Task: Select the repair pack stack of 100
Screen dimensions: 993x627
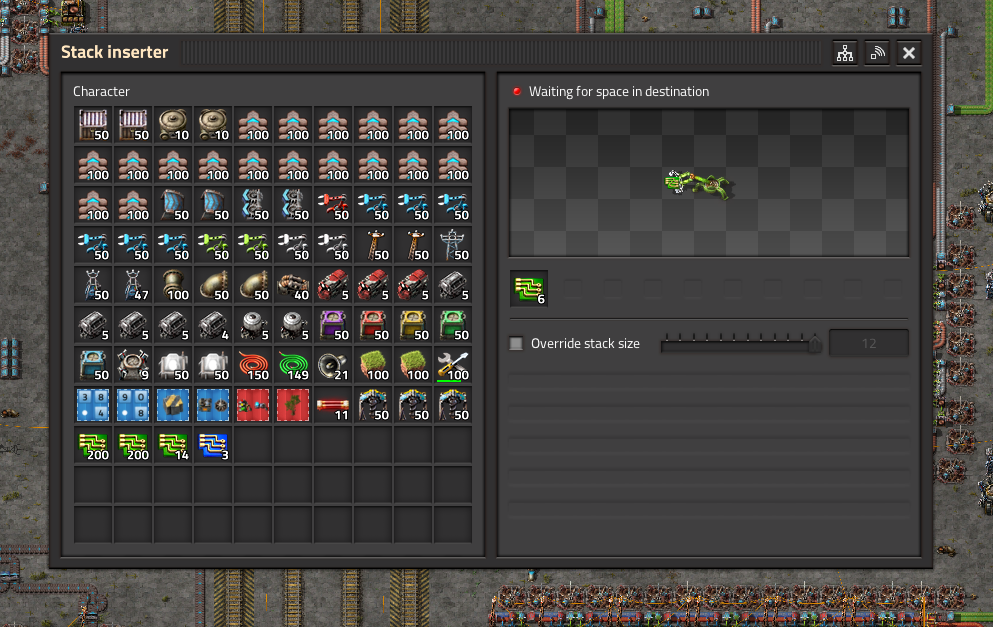Action: 453,365
